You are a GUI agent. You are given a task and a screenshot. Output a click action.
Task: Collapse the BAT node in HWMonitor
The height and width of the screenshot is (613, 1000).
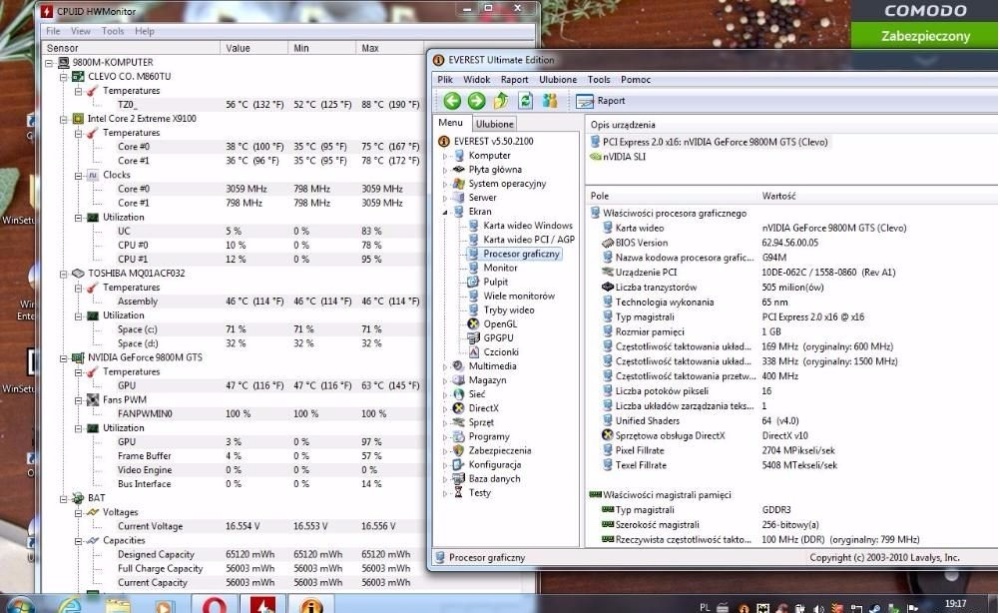(64, 499)
